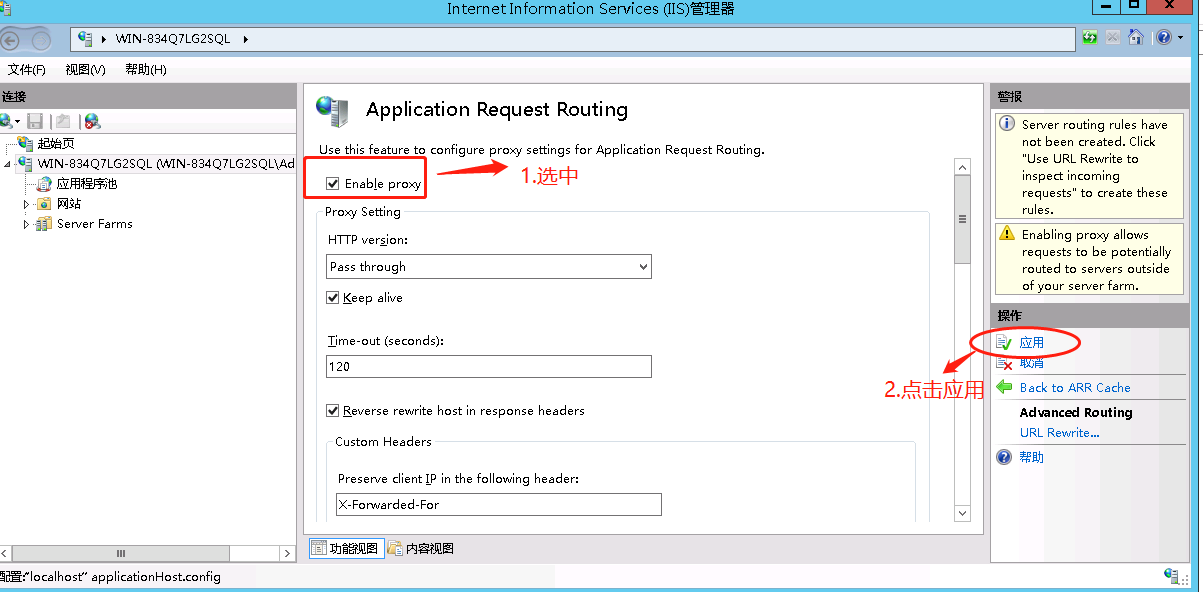Toggle Reverse rewrite host in response headers

333,411
